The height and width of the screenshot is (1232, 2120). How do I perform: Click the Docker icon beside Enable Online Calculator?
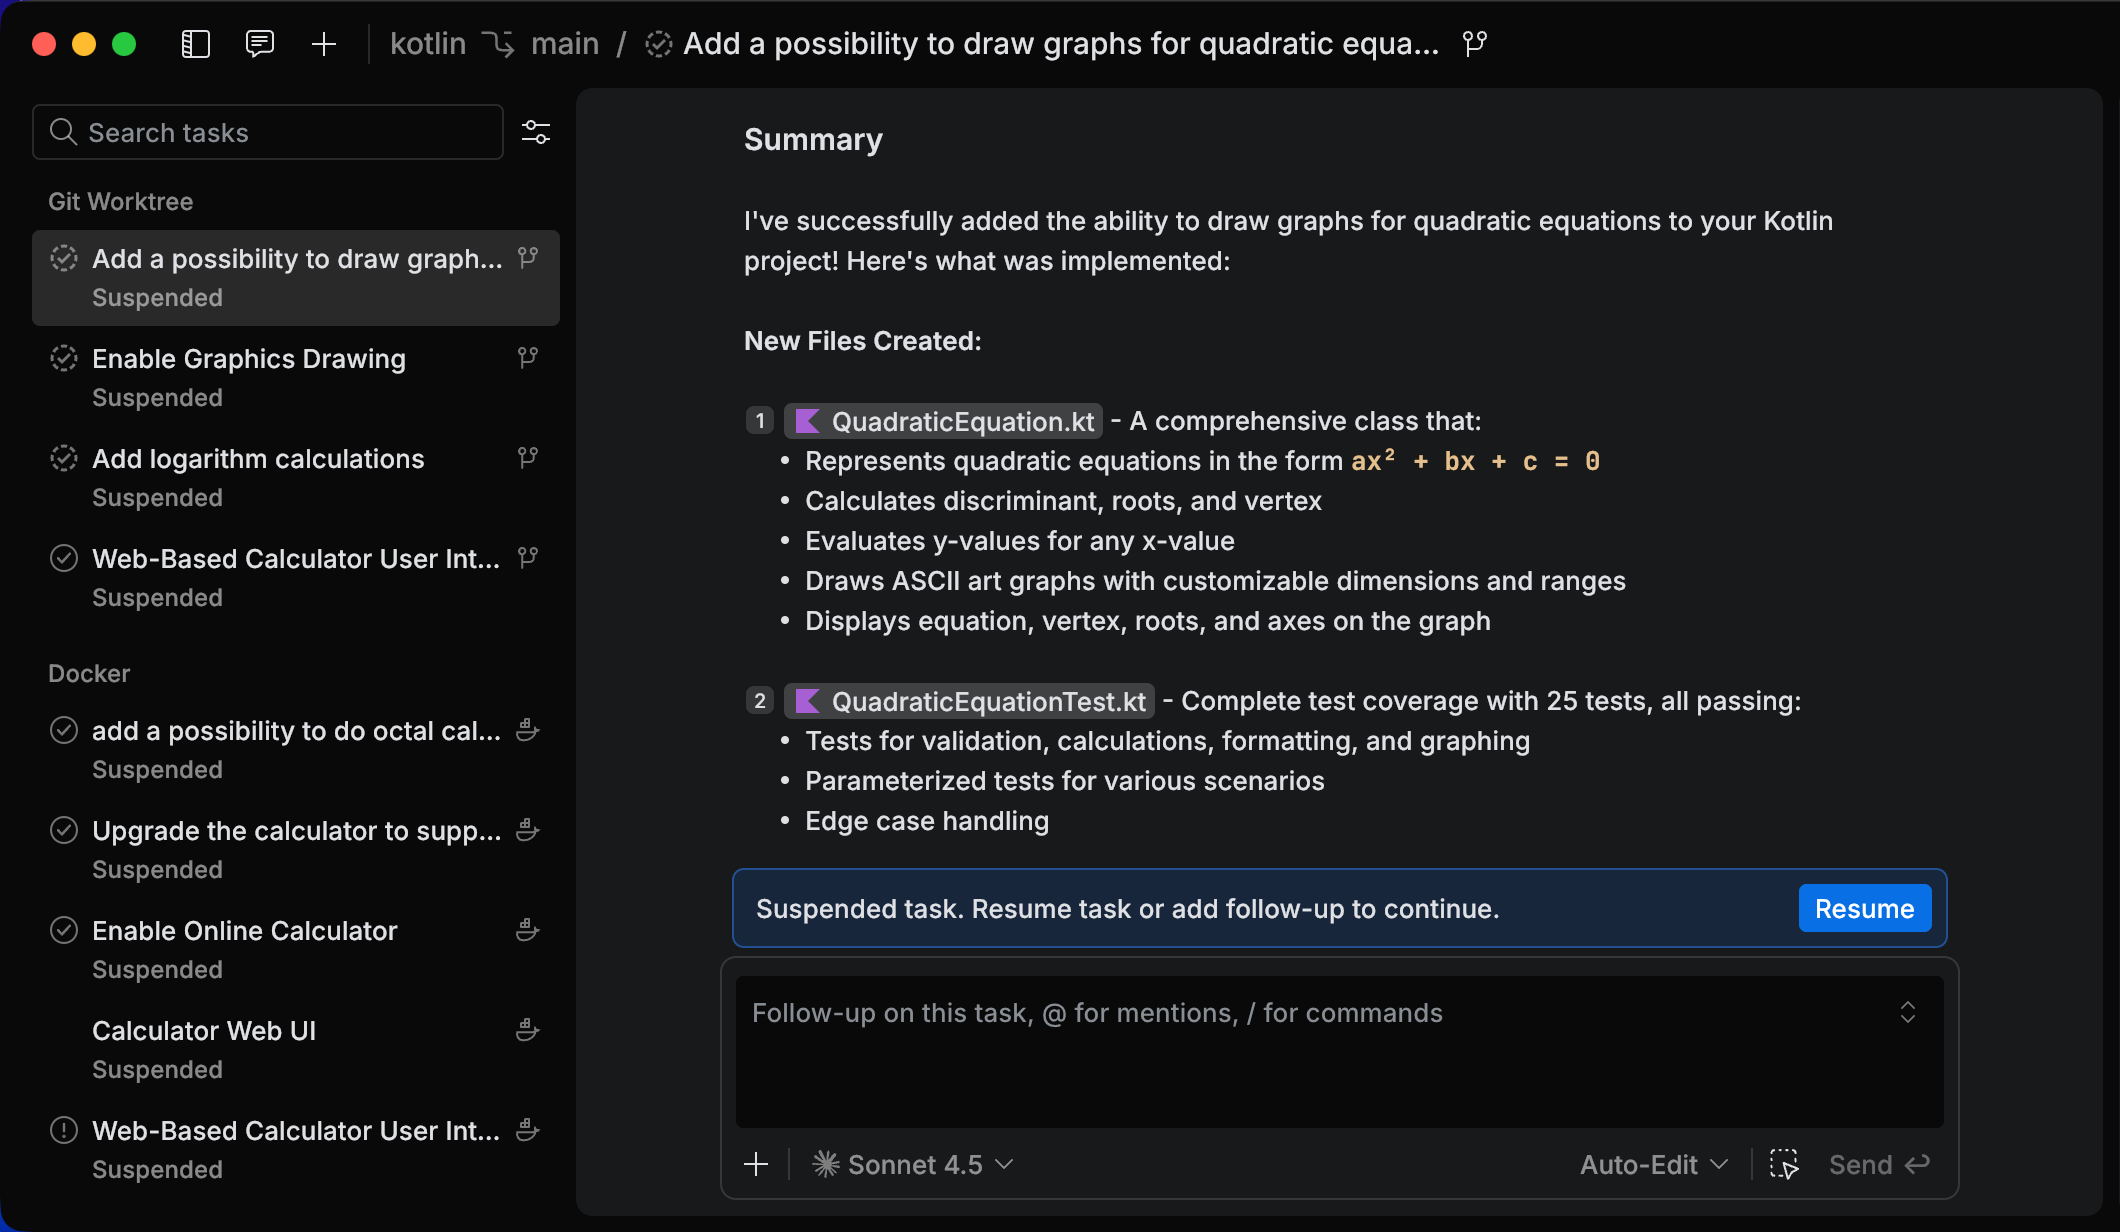527,929
